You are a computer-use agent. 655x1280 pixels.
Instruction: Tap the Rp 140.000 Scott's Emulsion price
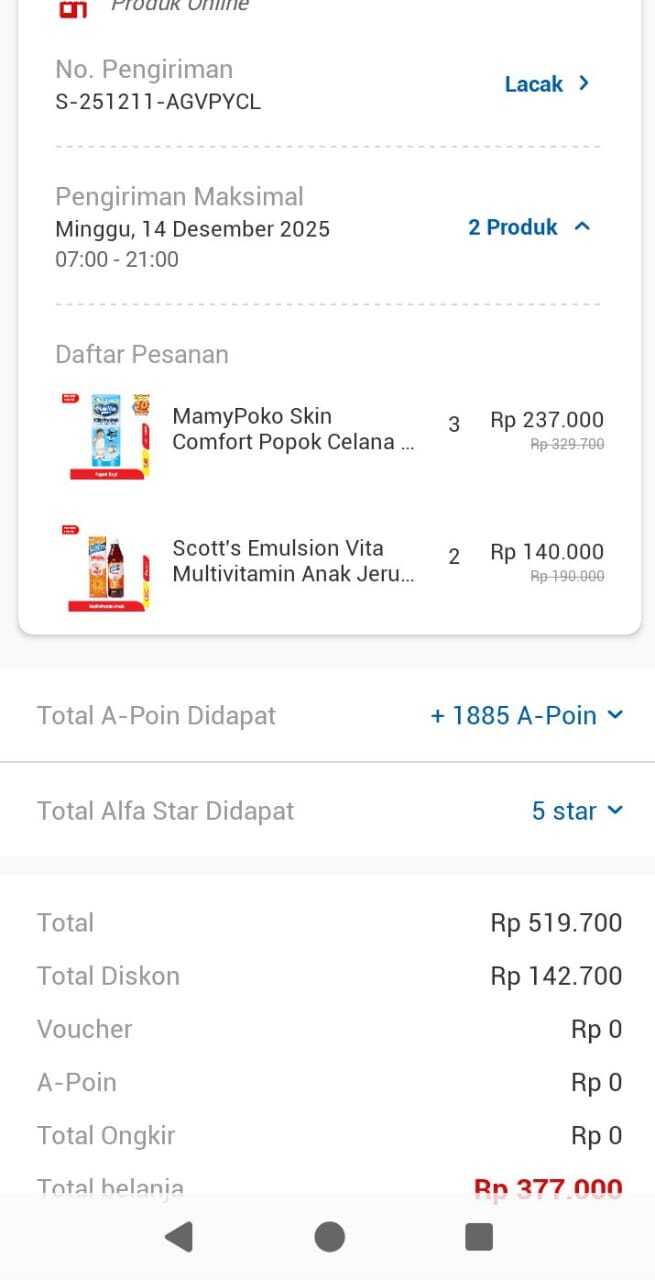coord(547,552)
